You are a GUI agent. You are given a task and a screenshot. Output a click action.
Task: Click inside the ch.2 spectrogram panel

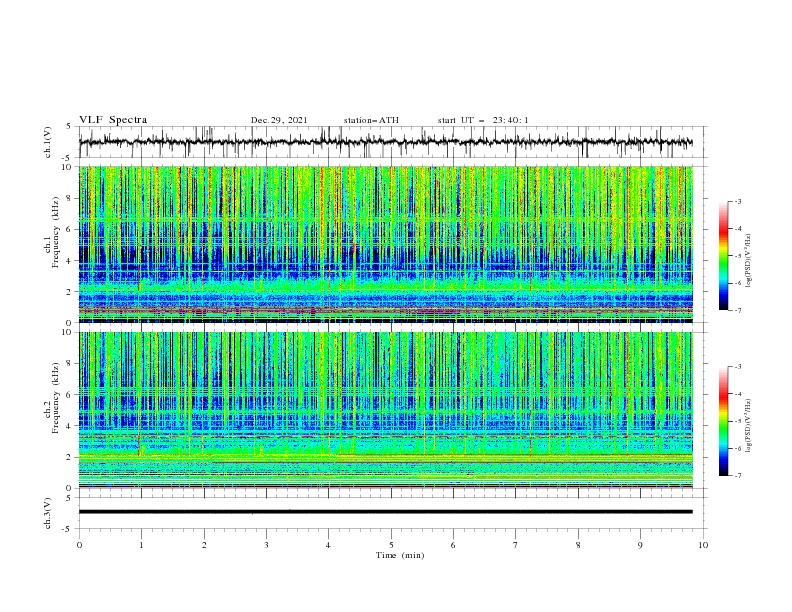click(x=385, y=410)
